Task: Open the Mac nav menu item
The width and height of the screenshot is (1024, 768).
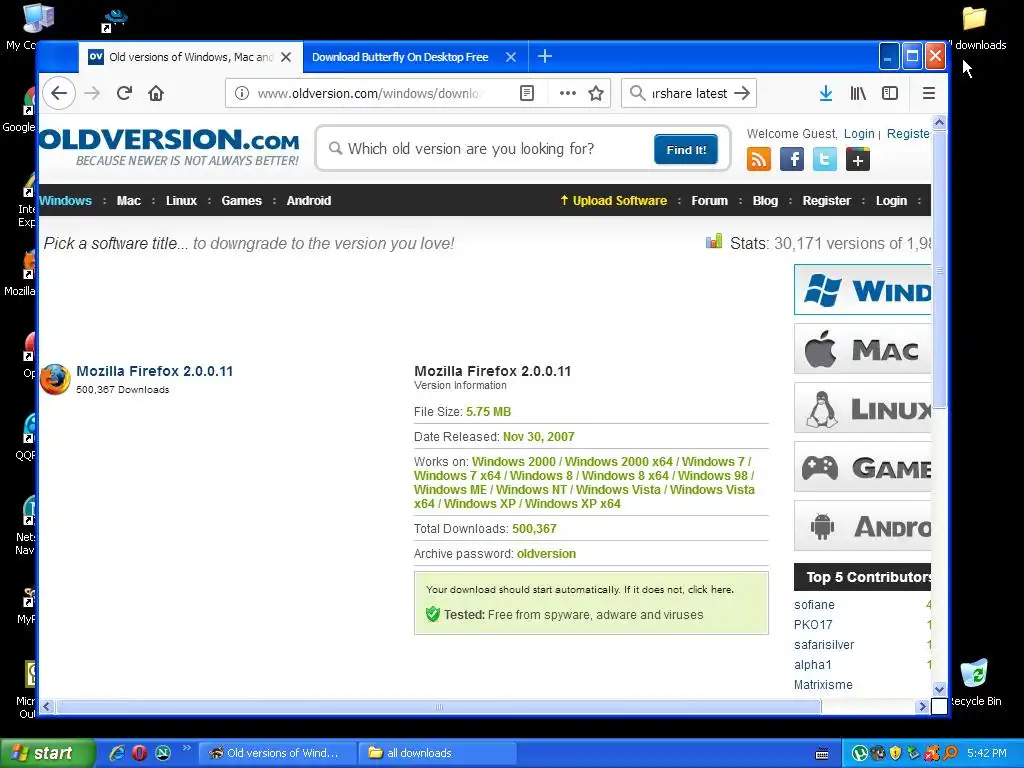Action: point(129,200)
